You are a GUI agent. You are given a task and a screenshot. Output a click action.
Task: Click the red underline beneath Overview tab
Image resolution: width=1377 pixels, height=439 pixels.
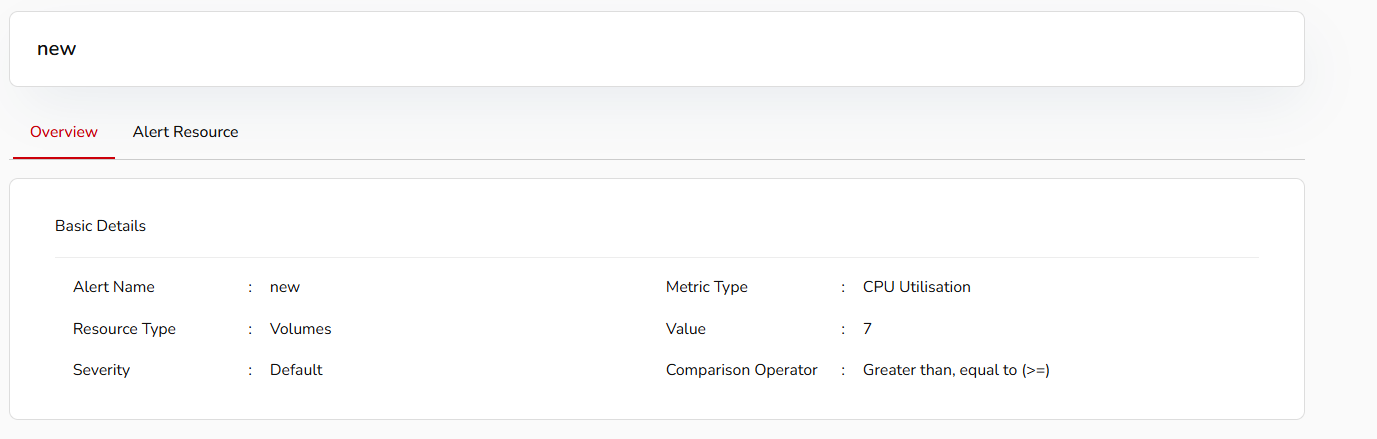pos(64,157)
